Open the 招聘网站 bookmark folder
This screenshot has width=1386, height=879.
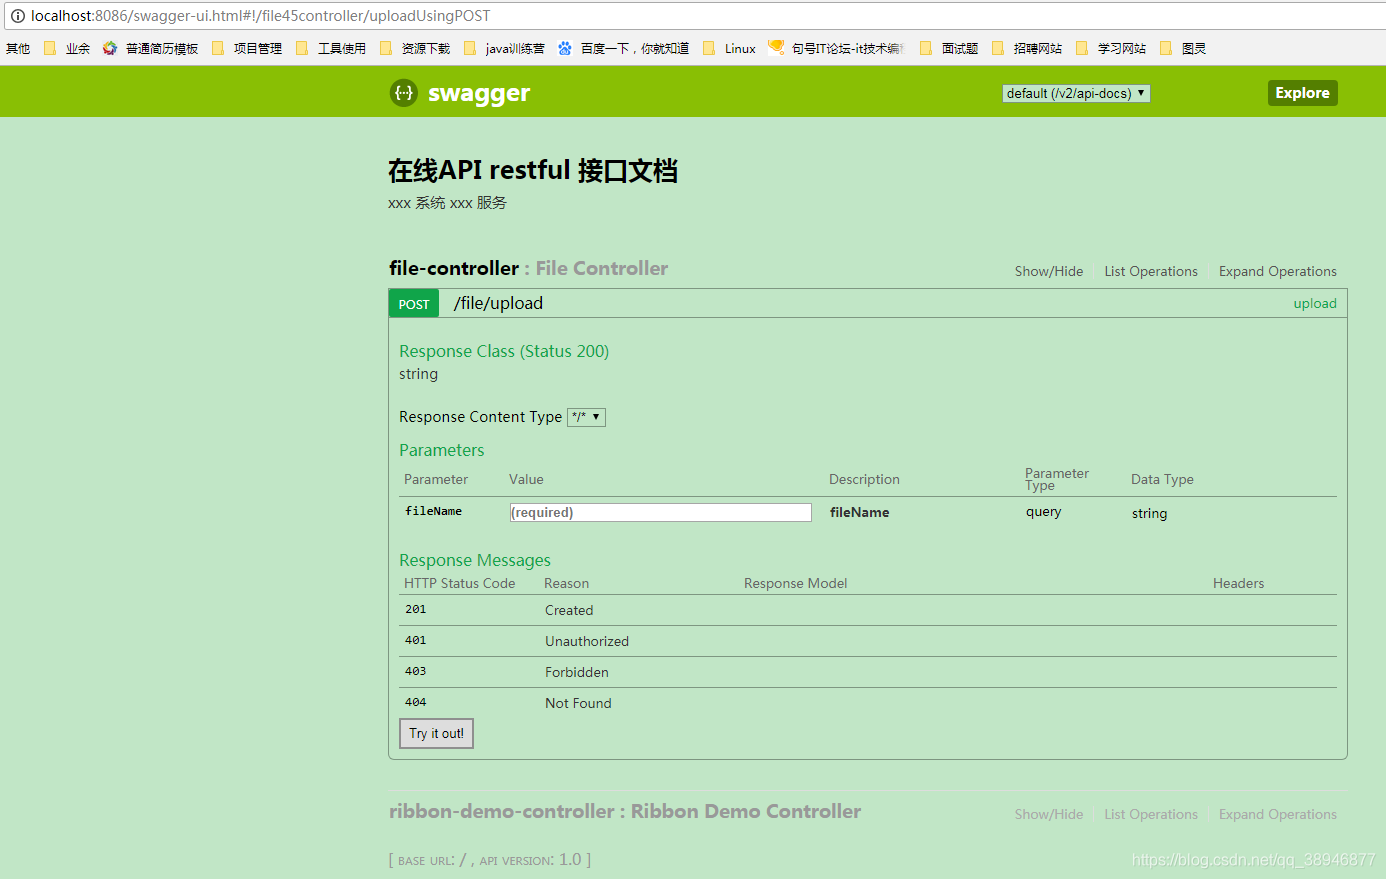pos(1027,48)
